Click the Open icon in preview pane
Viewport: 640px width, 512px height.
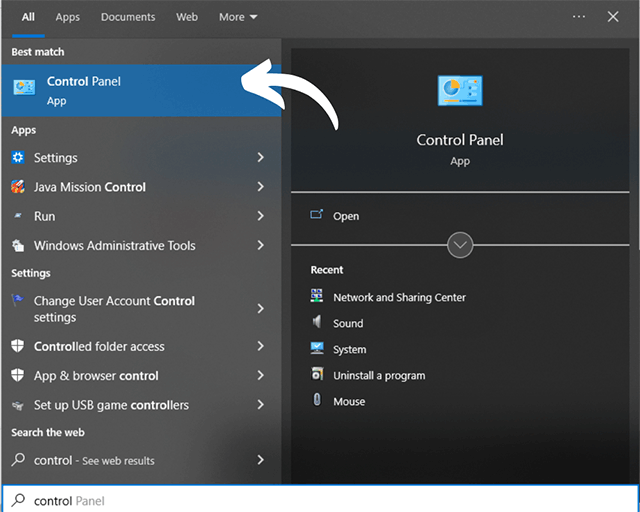click(x=316, y=214)
